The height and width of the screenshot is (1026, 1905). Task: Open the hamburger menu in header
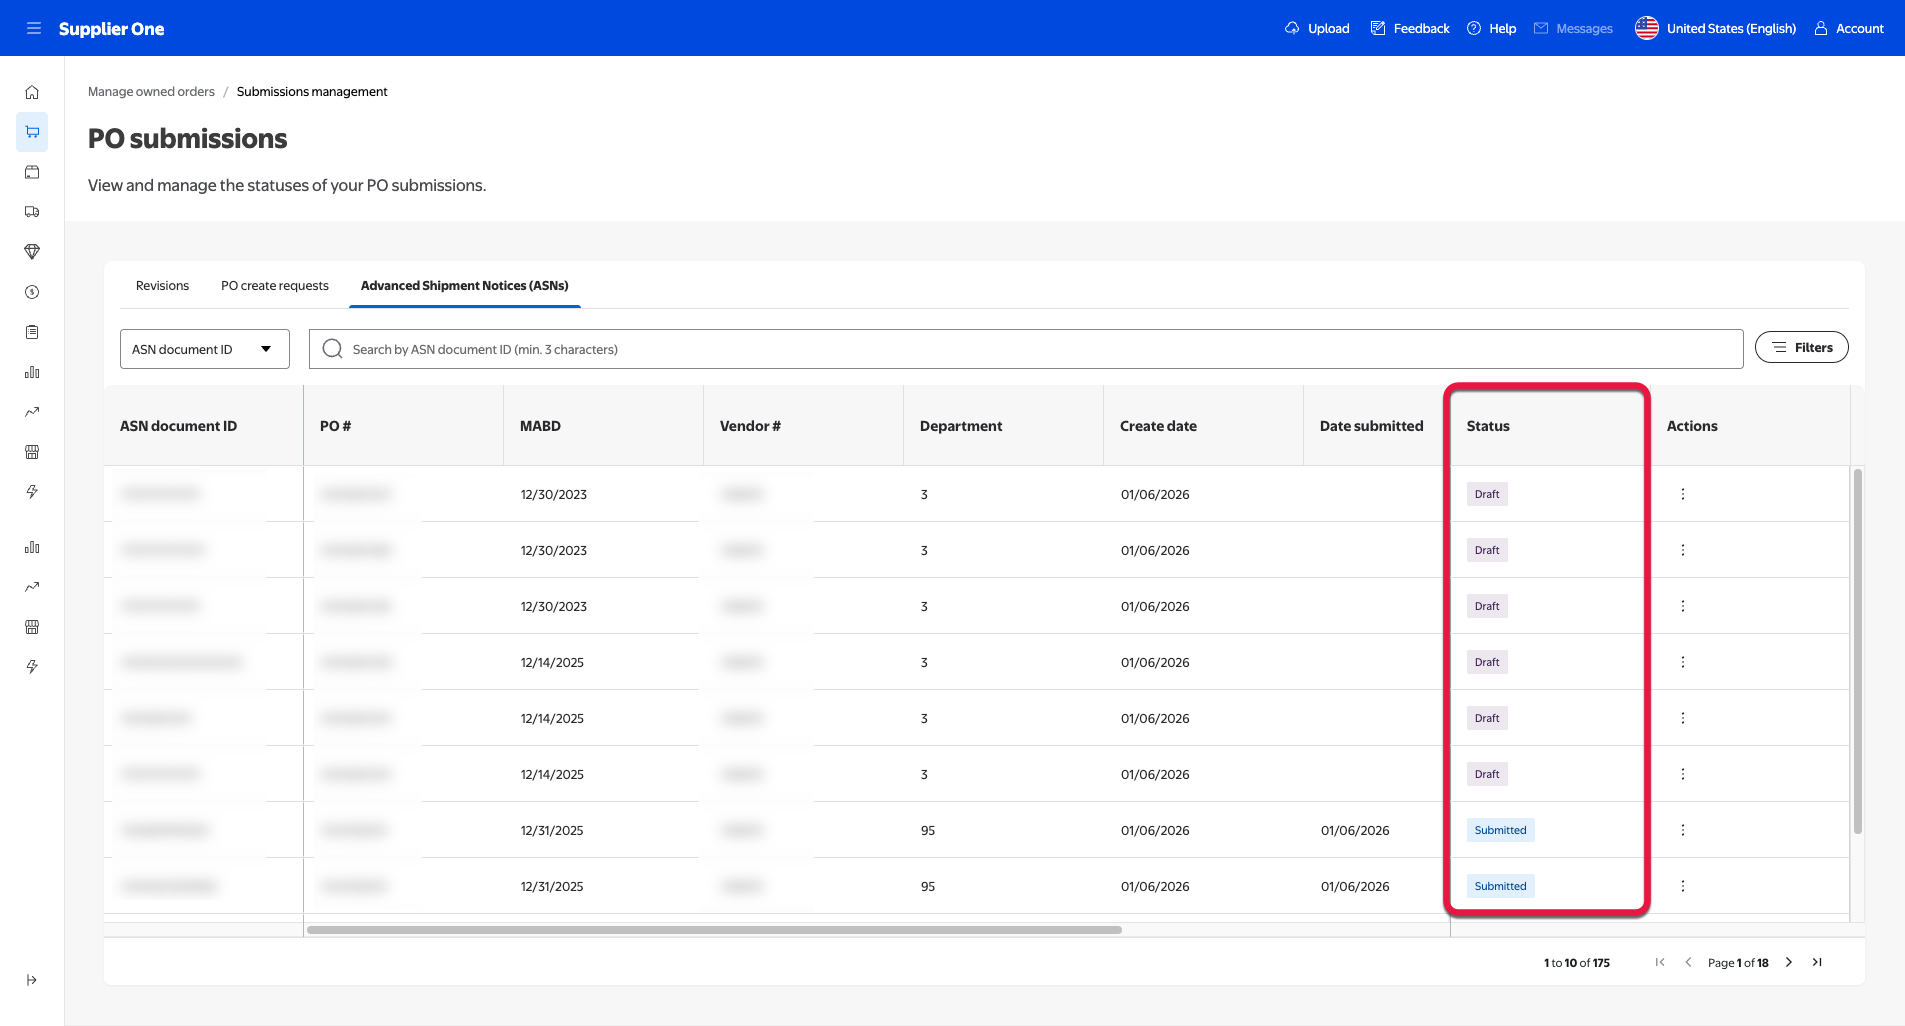(34, 28)
